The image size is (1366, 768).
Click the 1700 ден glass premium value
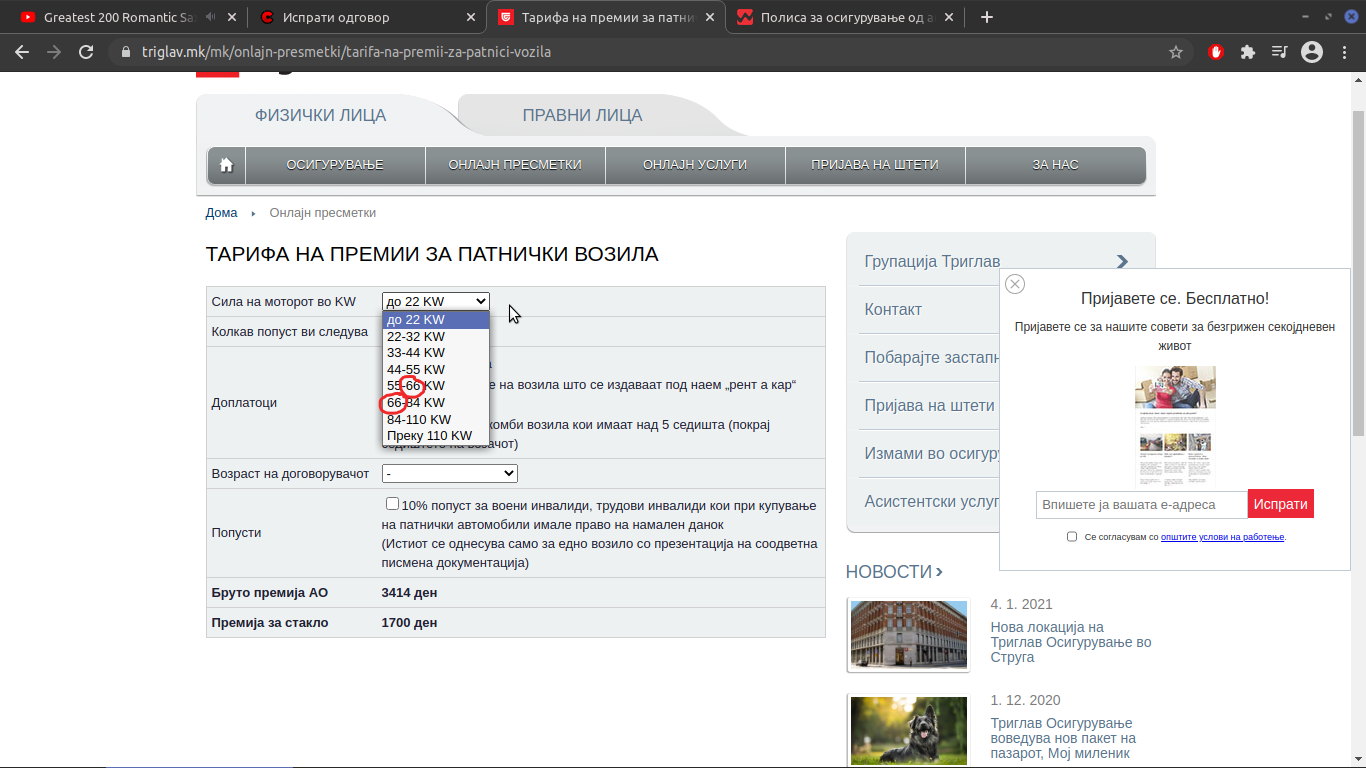point(409,623)
